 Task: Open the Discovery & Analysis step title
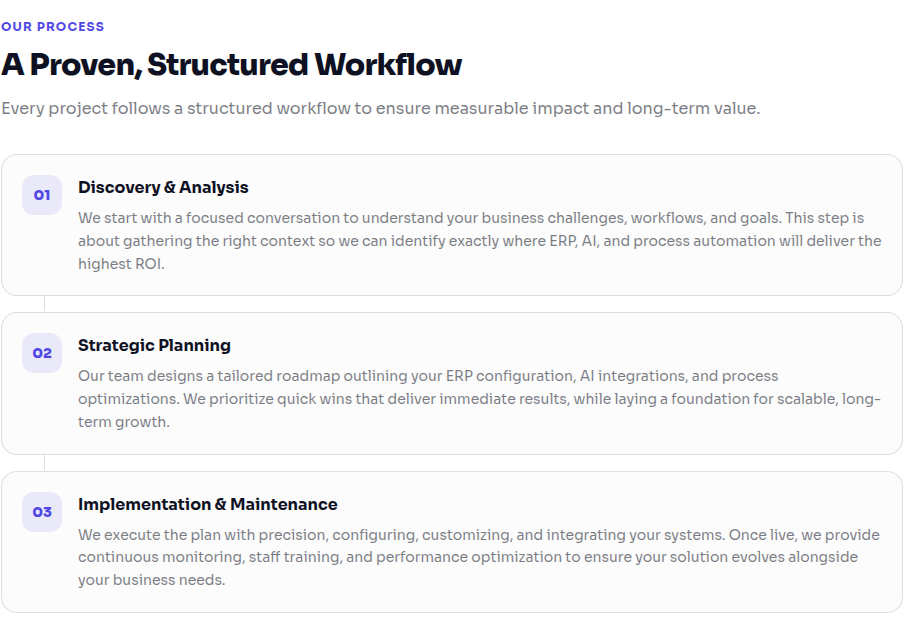[163, 187]
